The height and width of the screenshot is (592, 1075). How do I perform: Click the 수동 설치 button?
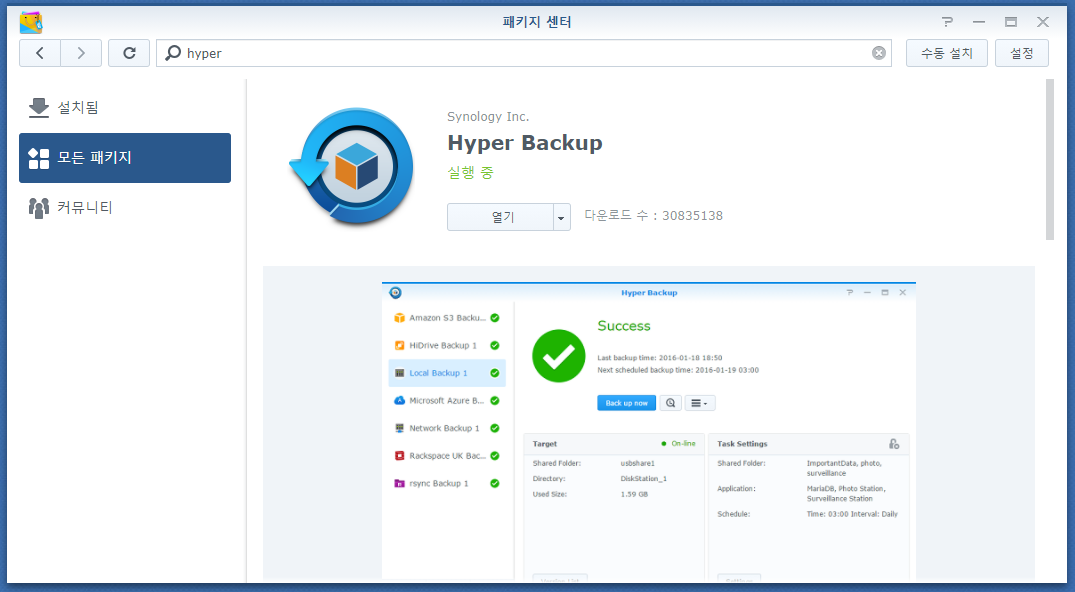(947, 53)
